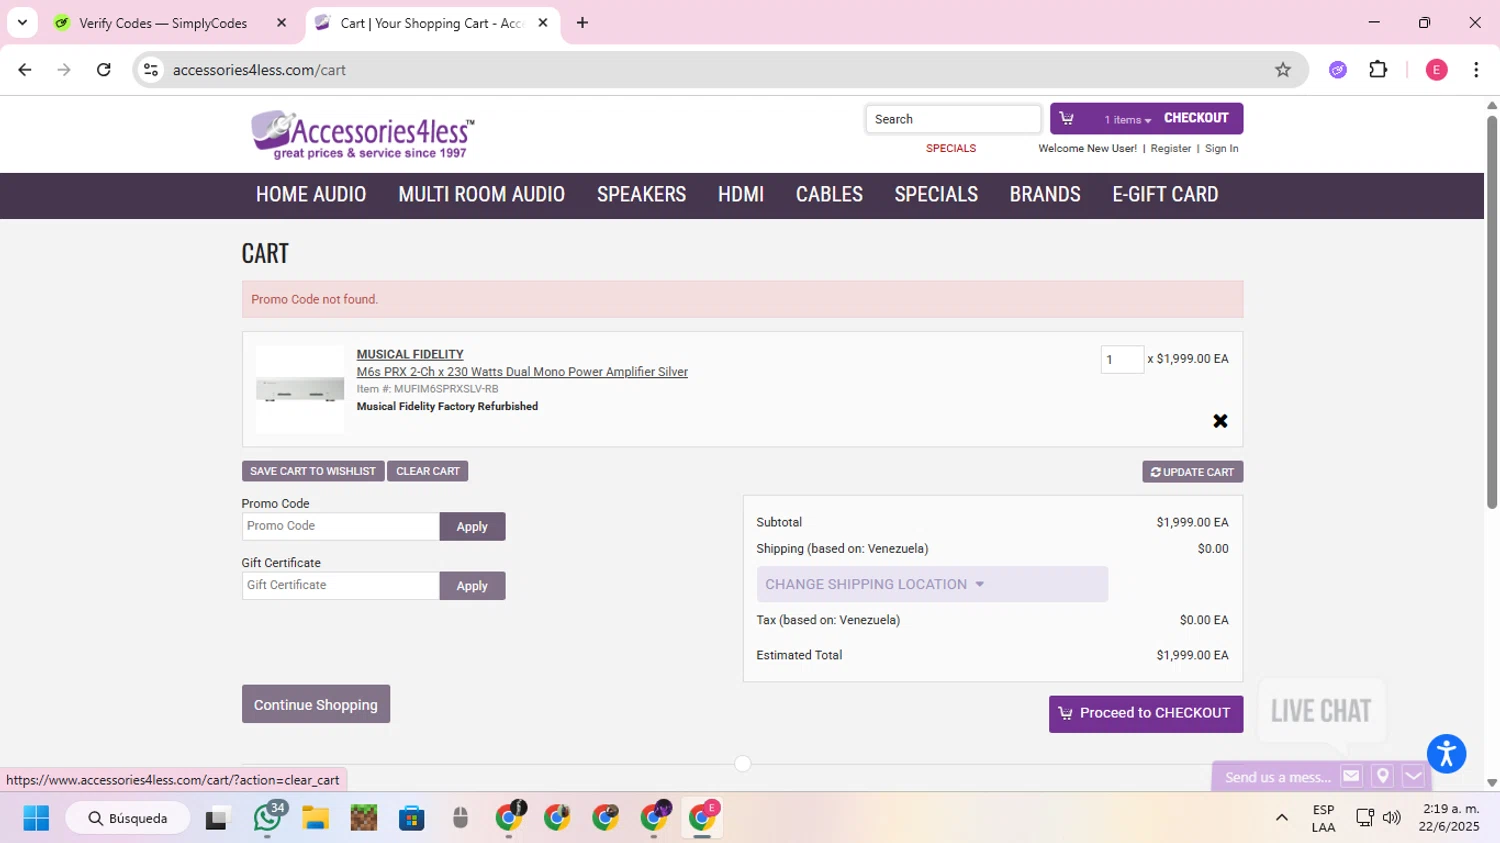
Task: Focus the Gift Certificate input field
Action: (x=341, y=585)
